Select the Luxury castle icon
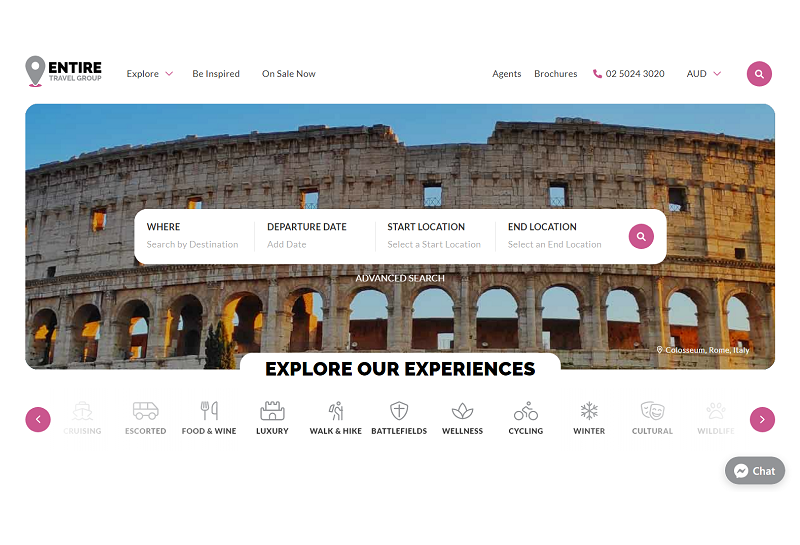Image resolution: width=800 pixels, height=545 pixels. [x=272, y=411]
